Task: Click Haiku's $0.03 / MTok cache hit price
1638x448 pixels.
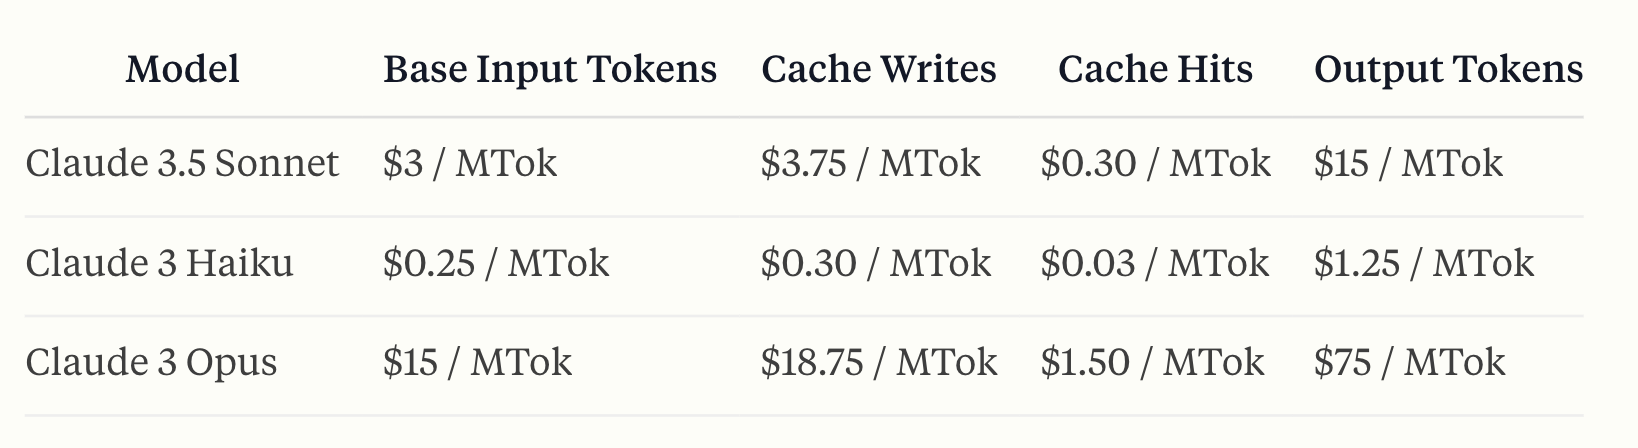Action: (1154, 263)
